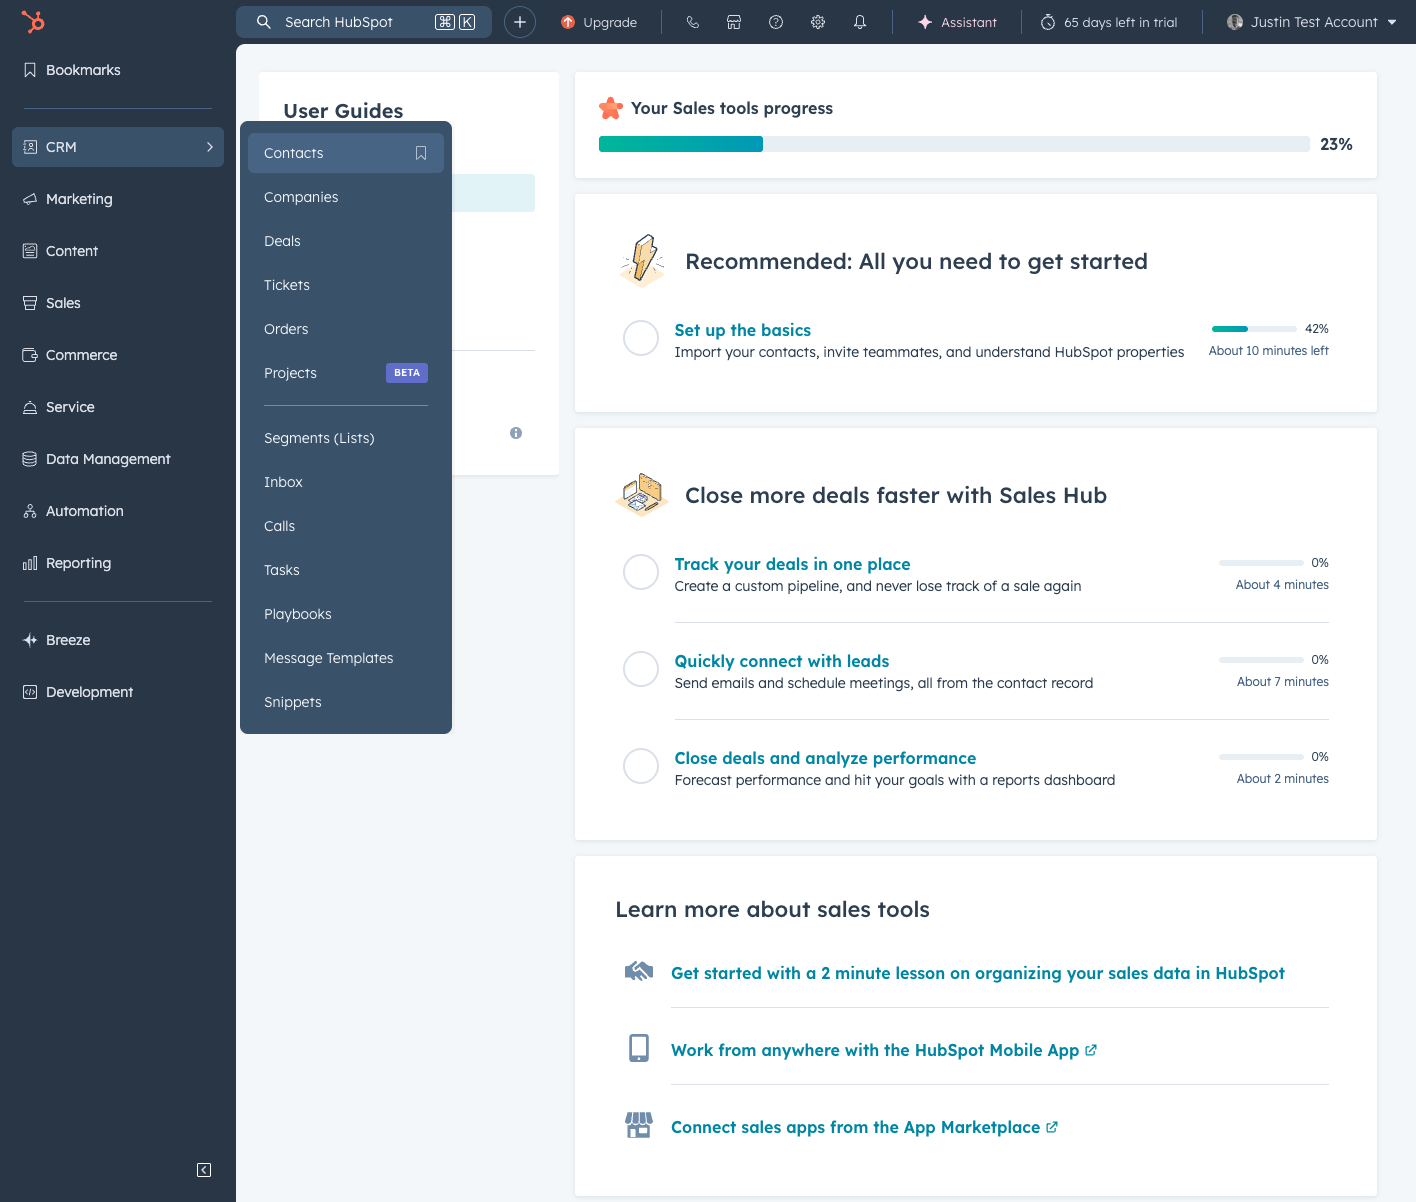Click the info icon in User Guides
This screenshot has width=1416, height=1202.
(x=516, y=433)
